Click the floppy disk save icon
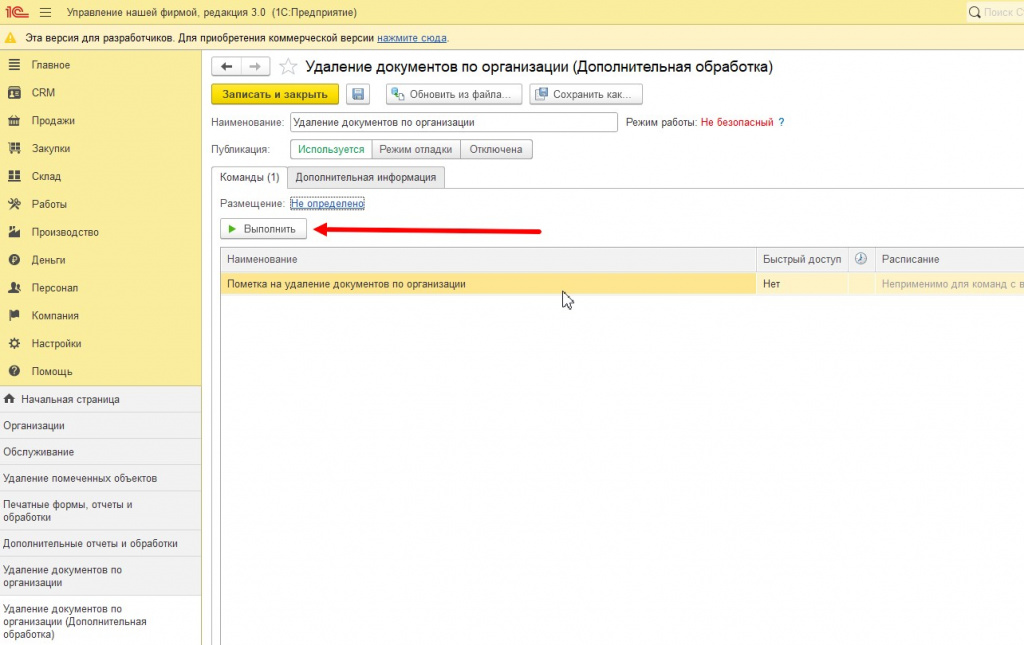 (x=358, y=94)
